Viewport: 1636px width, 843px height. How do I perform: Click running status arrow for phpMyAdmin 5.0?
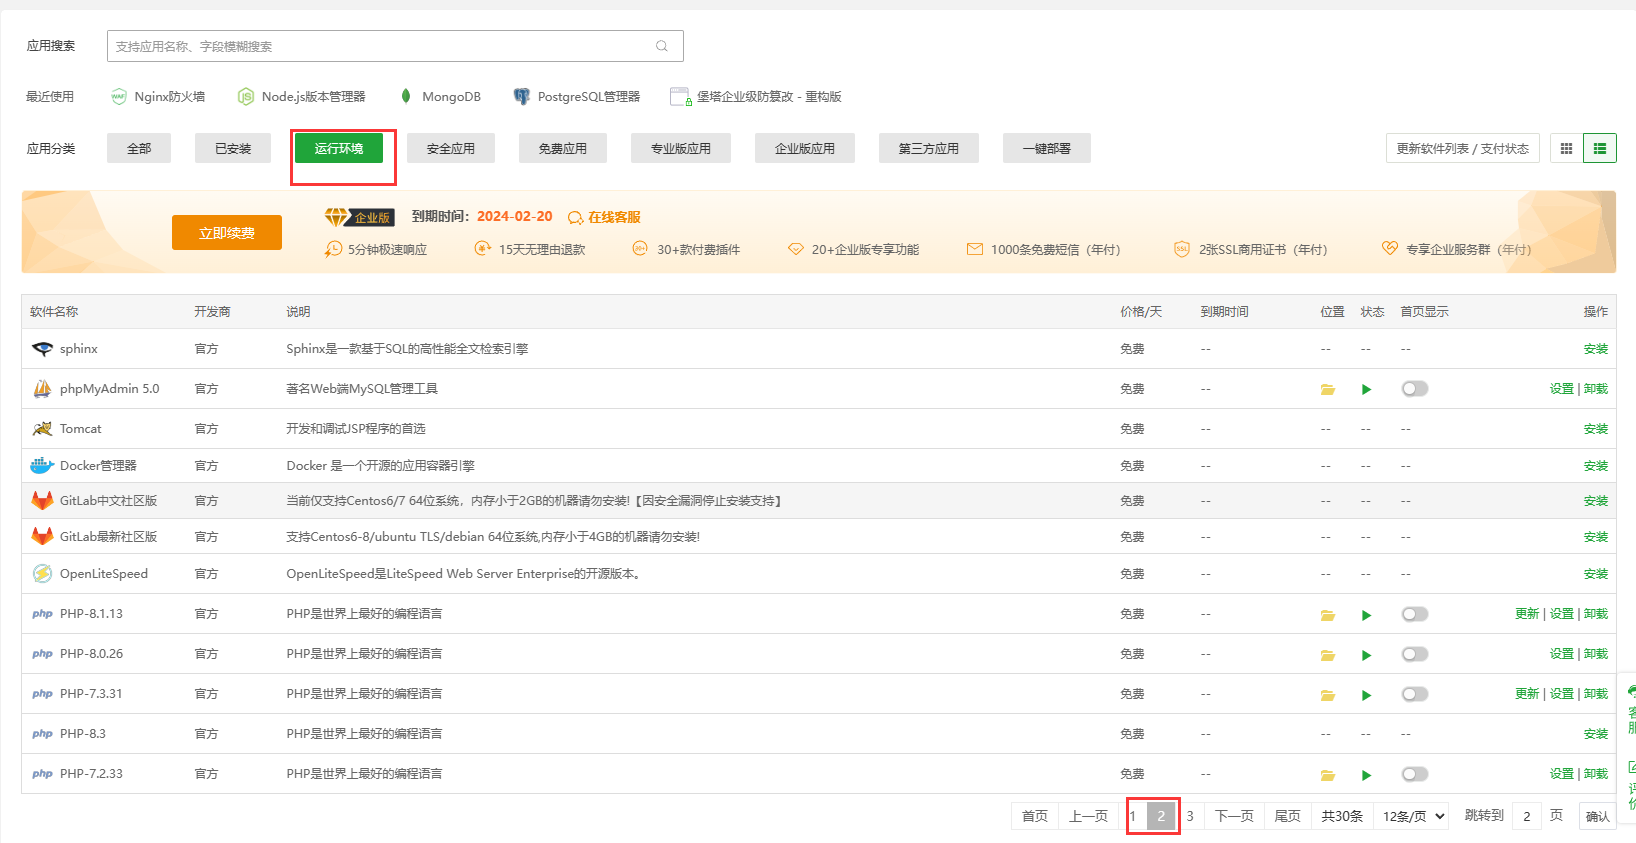(1366, 390)
